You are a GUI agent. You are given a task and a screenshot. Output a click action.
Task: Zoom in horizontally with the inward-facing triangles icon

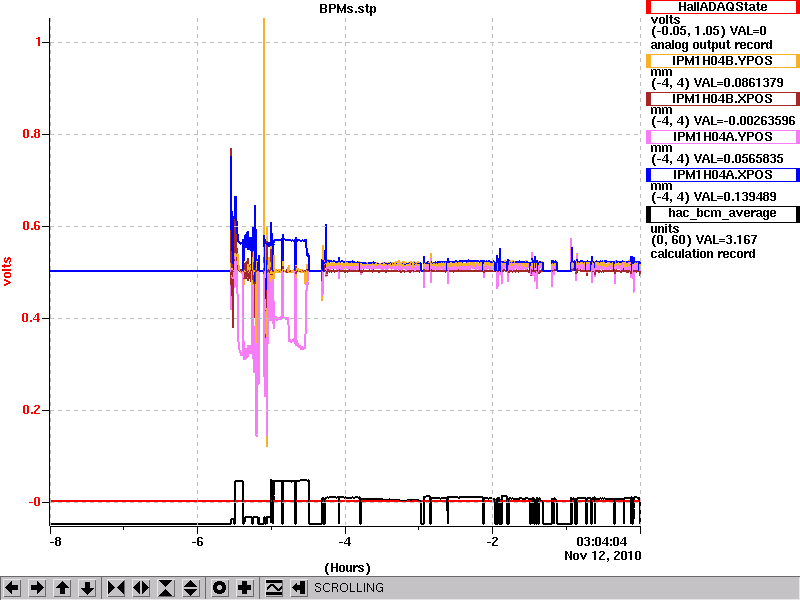[x=116, y=588]
